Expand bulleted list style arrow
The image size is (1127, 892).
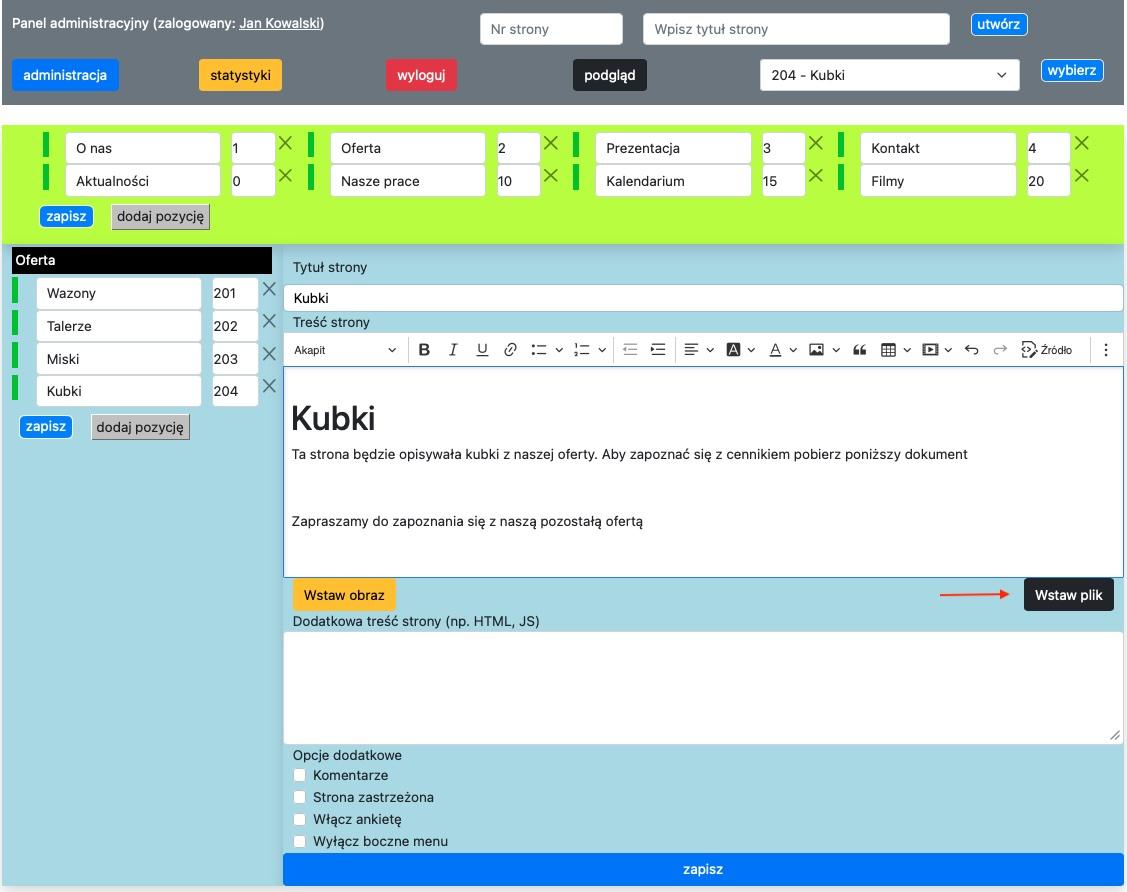[558, 350]
